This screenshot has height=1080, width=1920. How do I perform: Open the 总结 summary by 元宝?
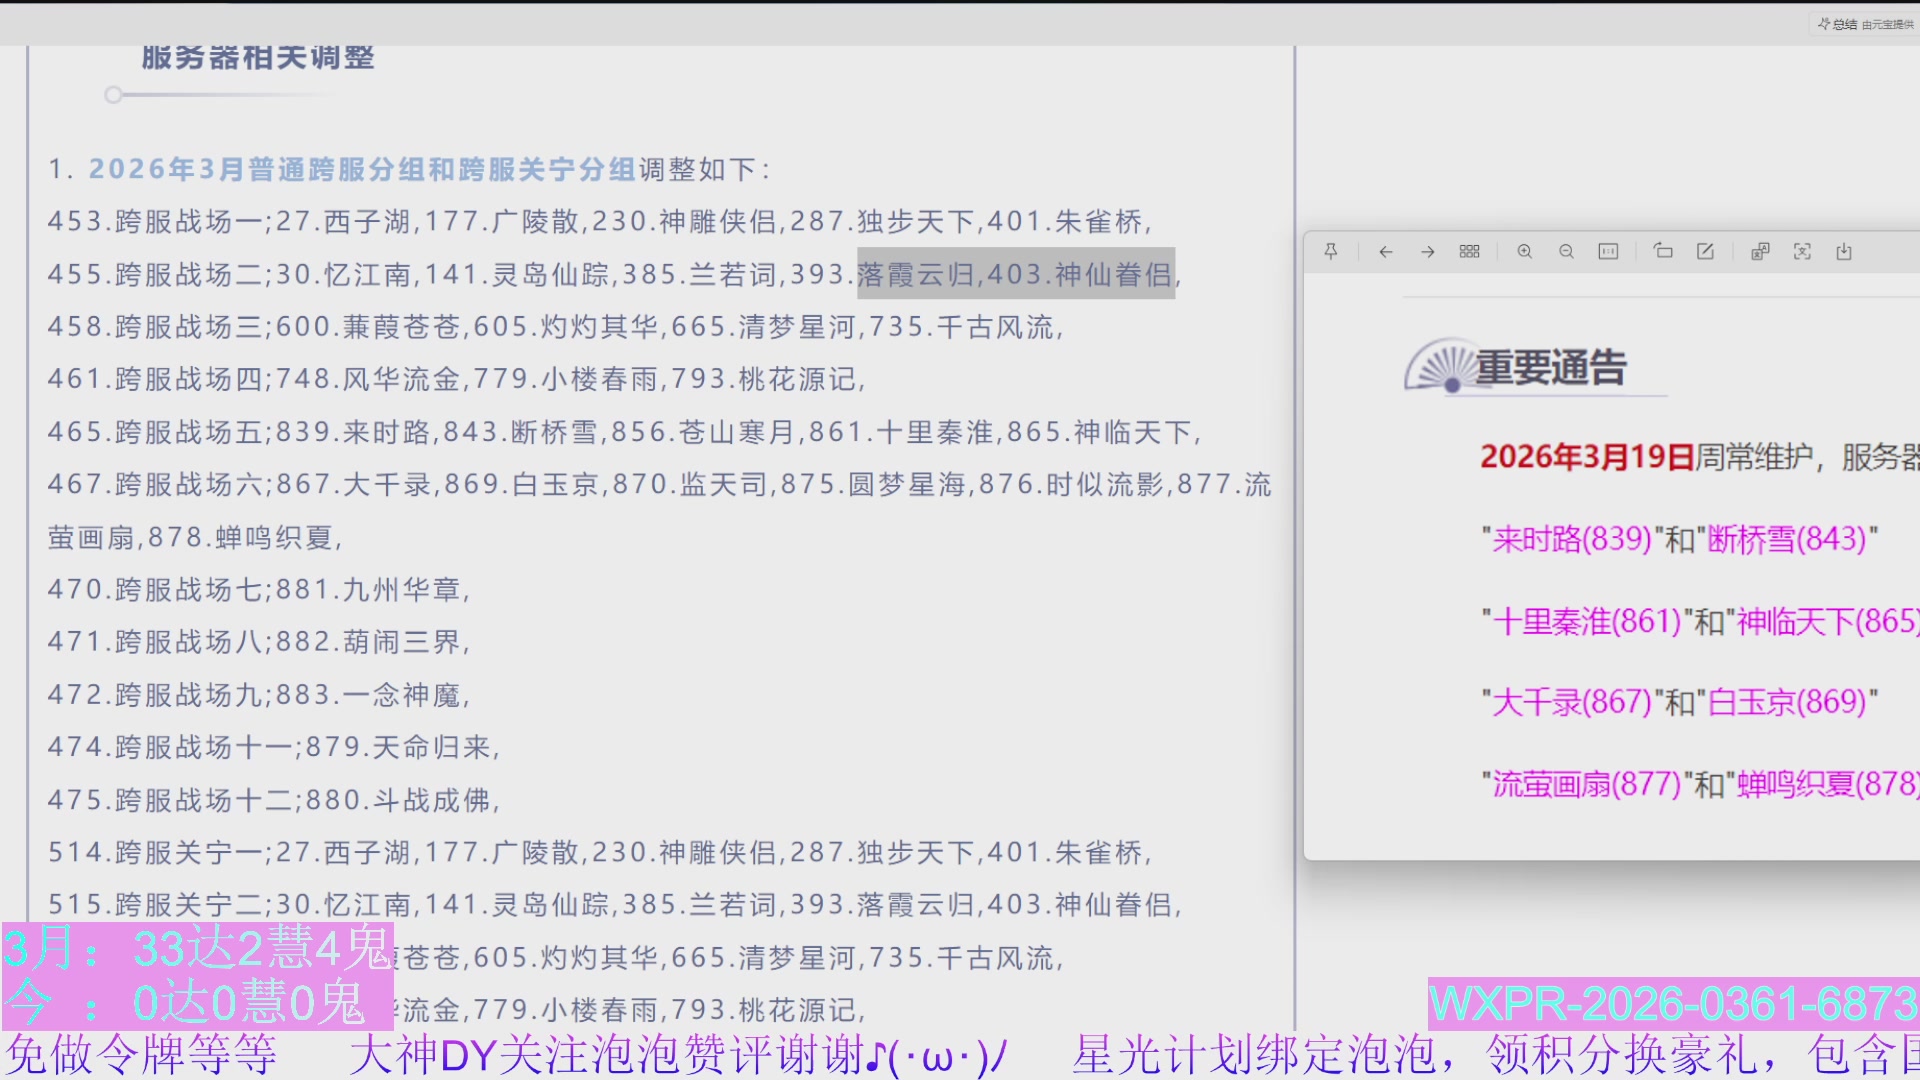[x=1862, y=24]
